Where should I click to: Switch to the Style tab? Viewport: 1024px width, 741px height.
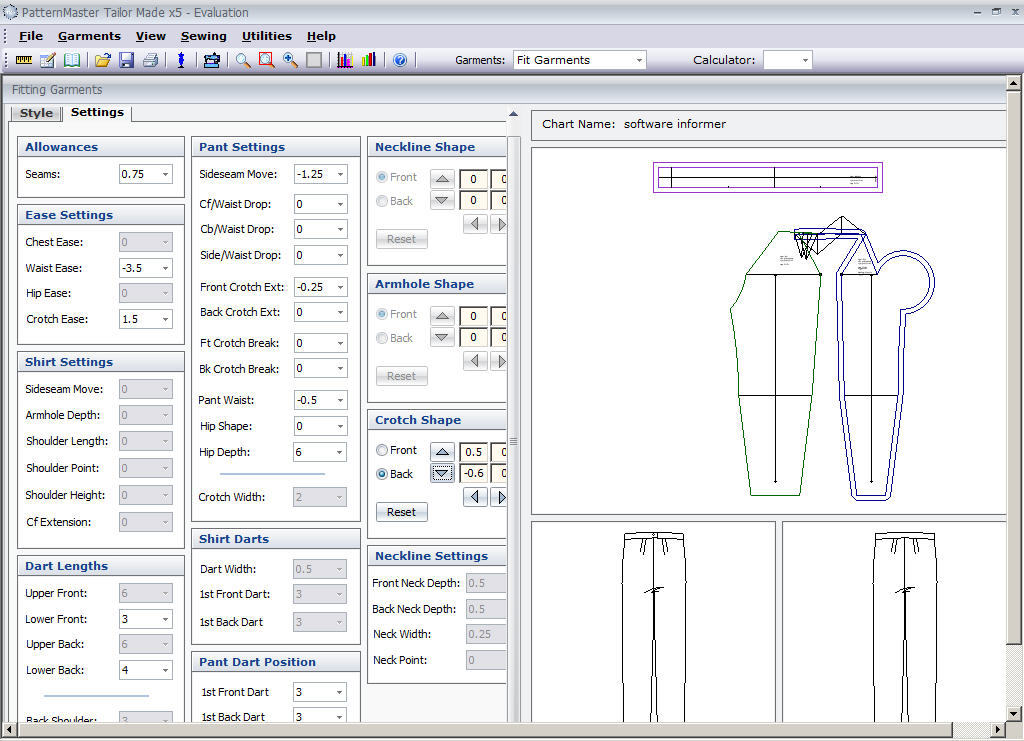click(36, 113)
